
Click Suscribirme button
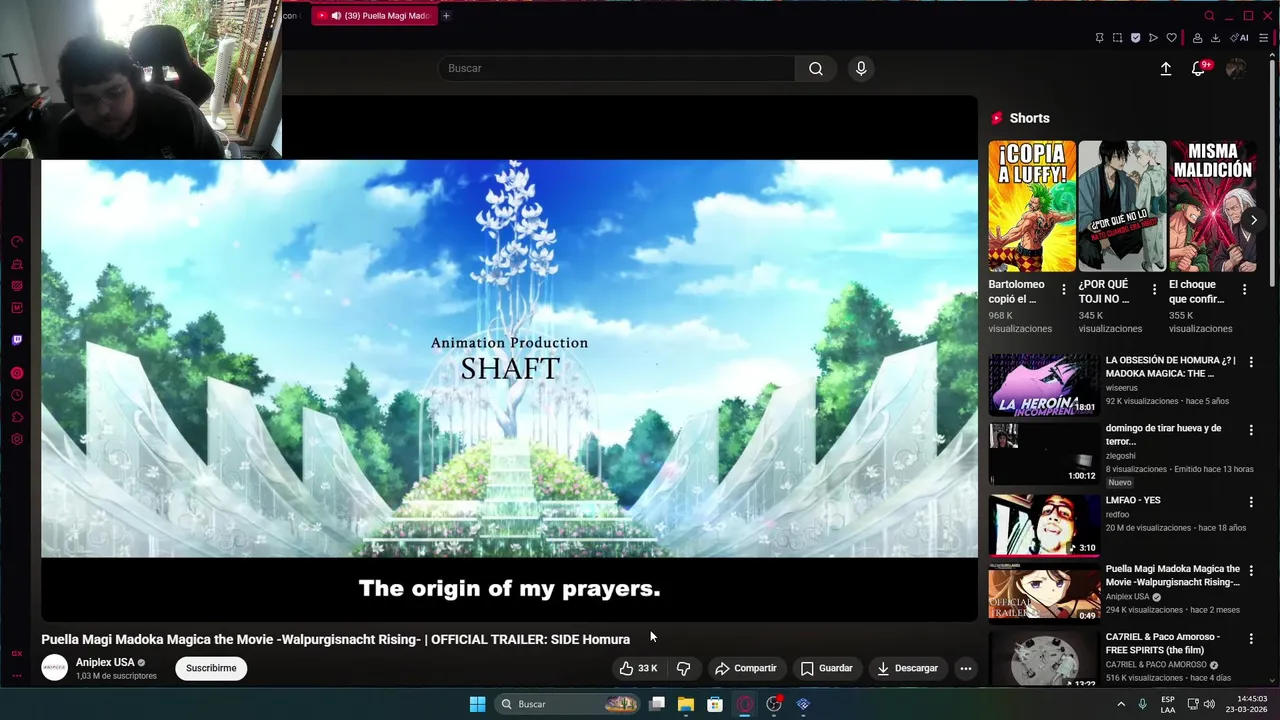click(211, 668)
